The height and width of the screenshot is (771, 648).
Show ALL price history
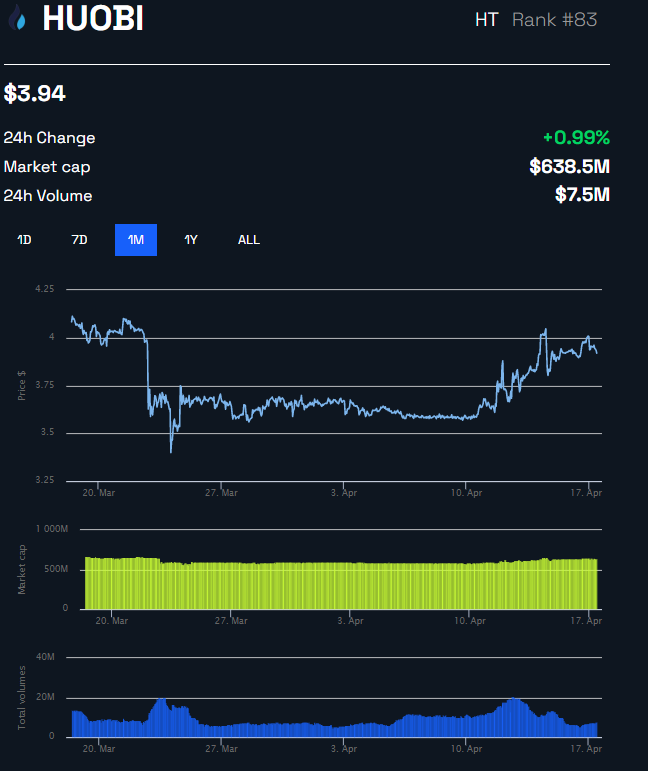pyautogui.click(x=249, y=240)
